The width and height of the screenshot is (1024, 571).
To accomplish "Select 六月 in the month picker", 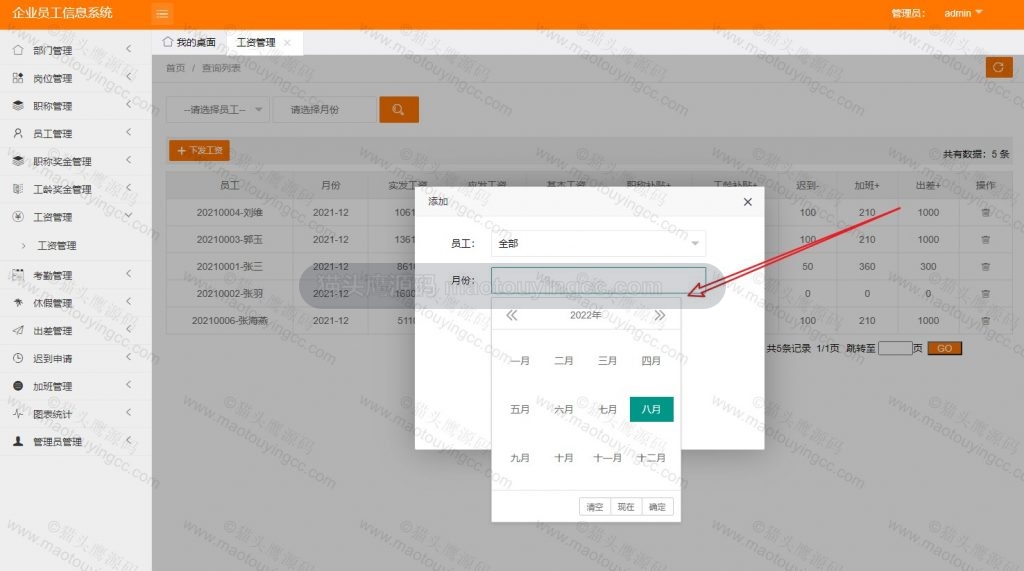I will [x=564, y=410].
